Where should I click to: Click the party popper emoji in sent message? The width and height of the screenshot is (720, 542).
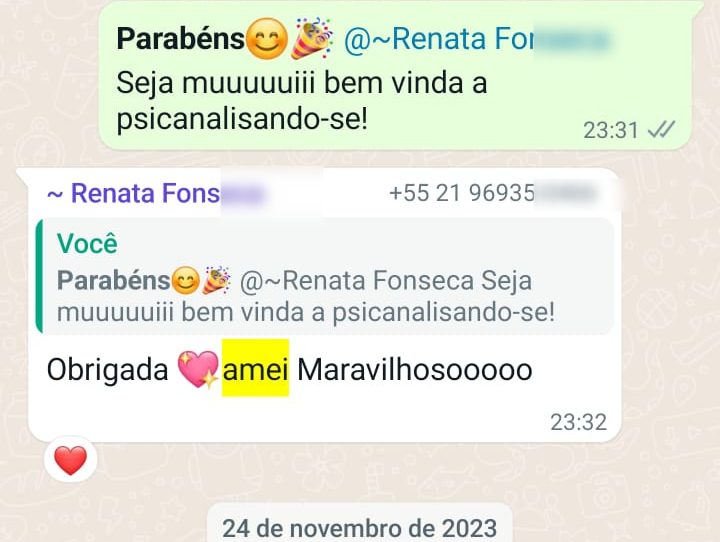[x=311, y=38]
